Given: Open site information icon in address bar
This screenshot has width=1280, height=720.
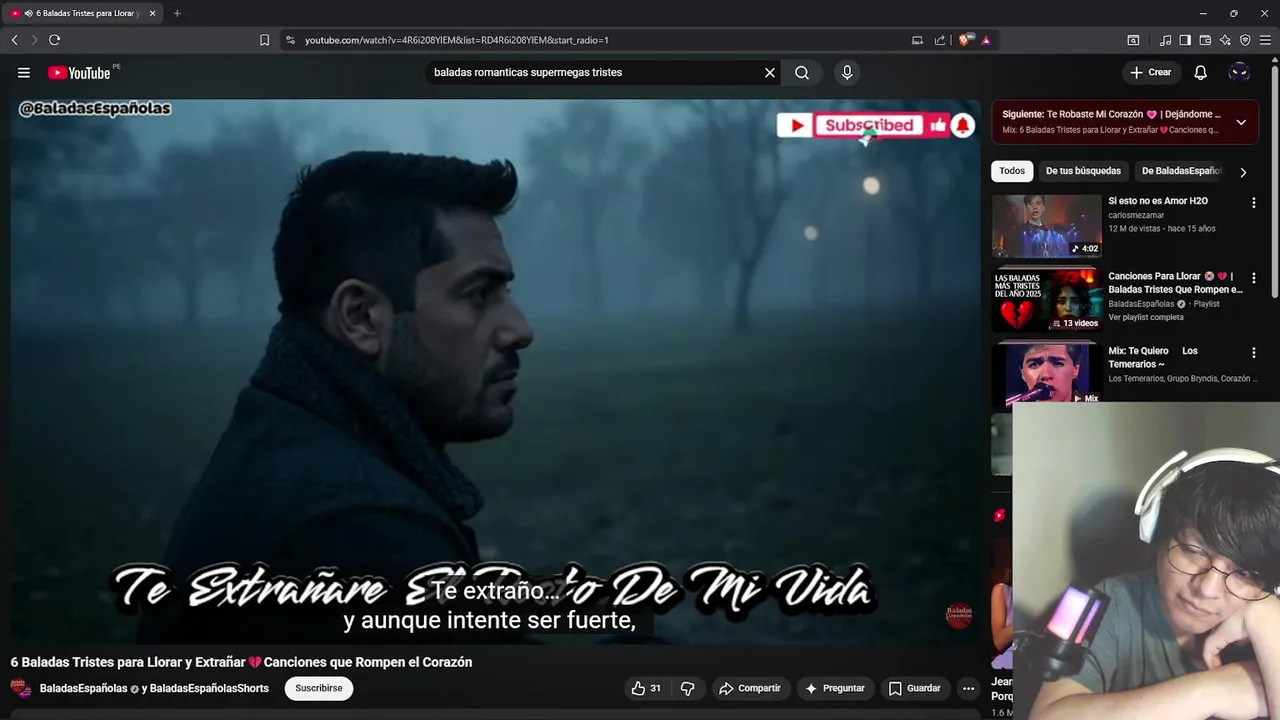Looking at the screenshot, I should click(290, 40).
